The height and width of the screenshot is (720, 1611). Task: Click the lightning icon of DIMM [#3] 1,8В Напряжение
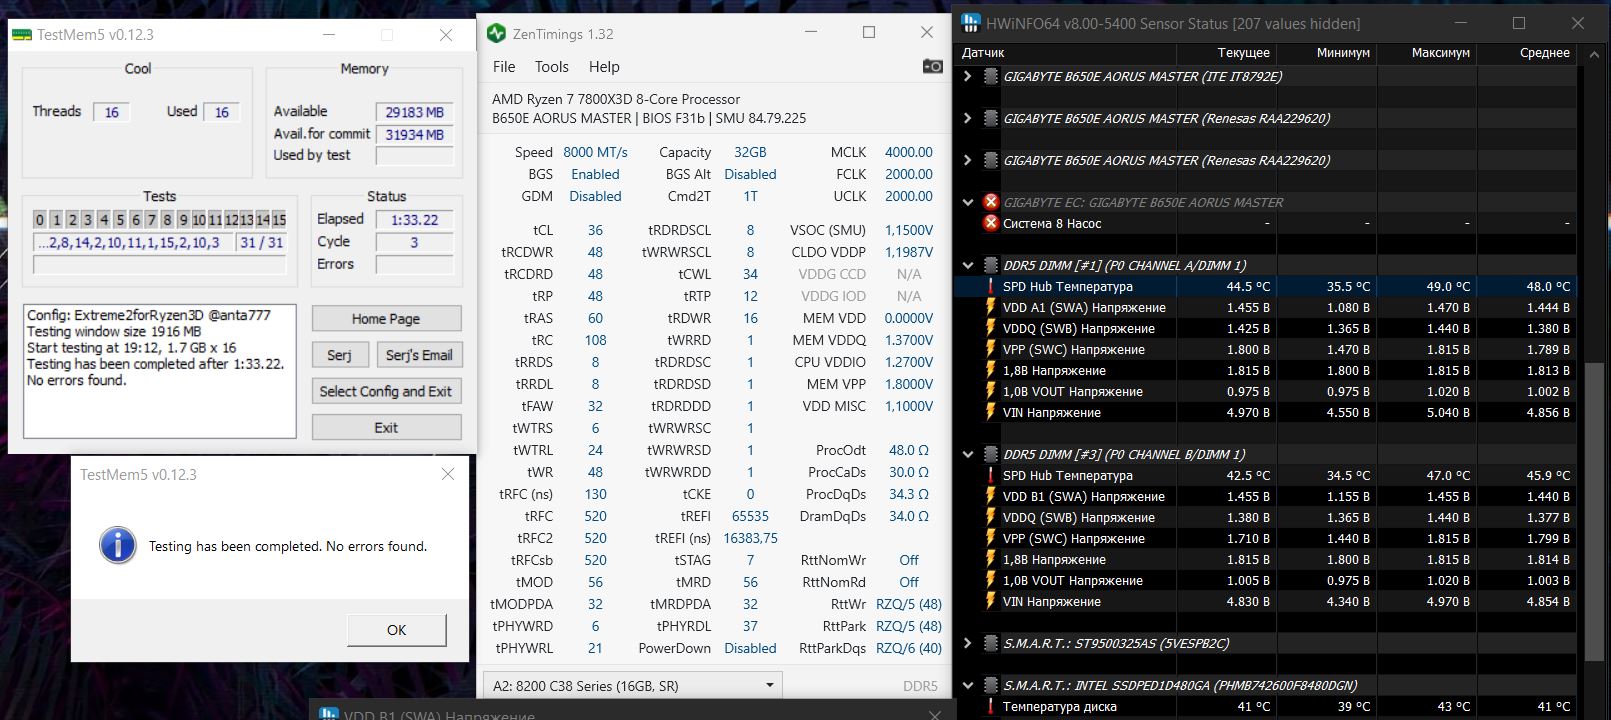coord(991,559)
